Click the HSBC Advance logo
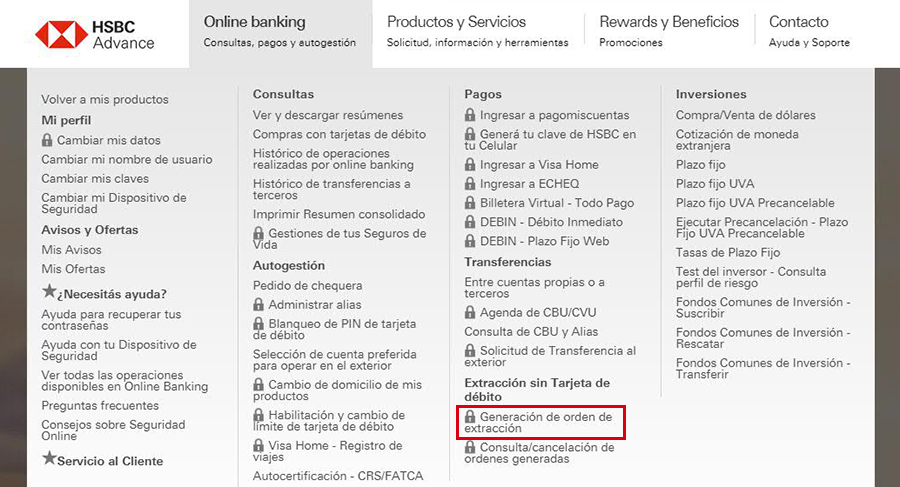 point(95,34)
